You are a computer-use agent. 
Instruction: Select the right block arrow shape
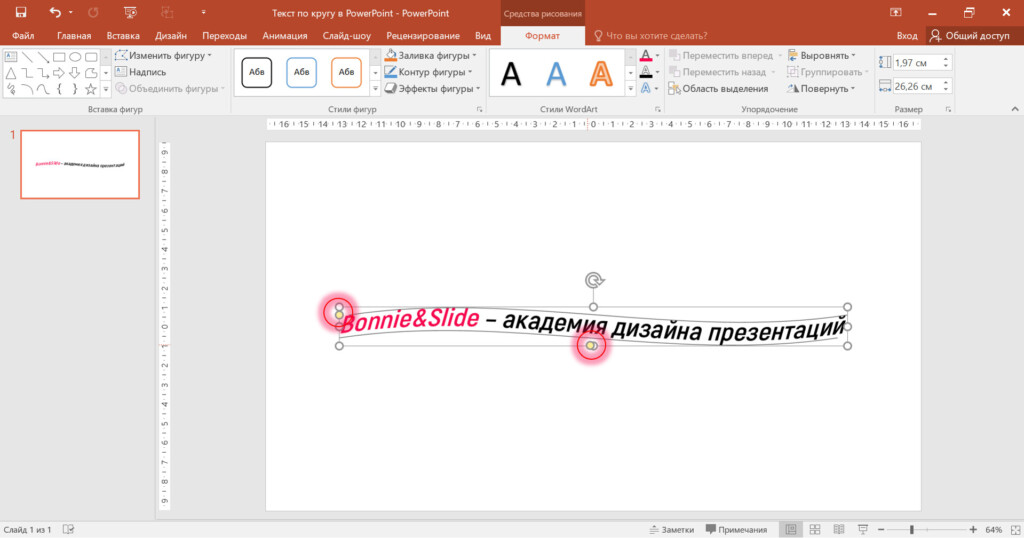coord(59,73)
